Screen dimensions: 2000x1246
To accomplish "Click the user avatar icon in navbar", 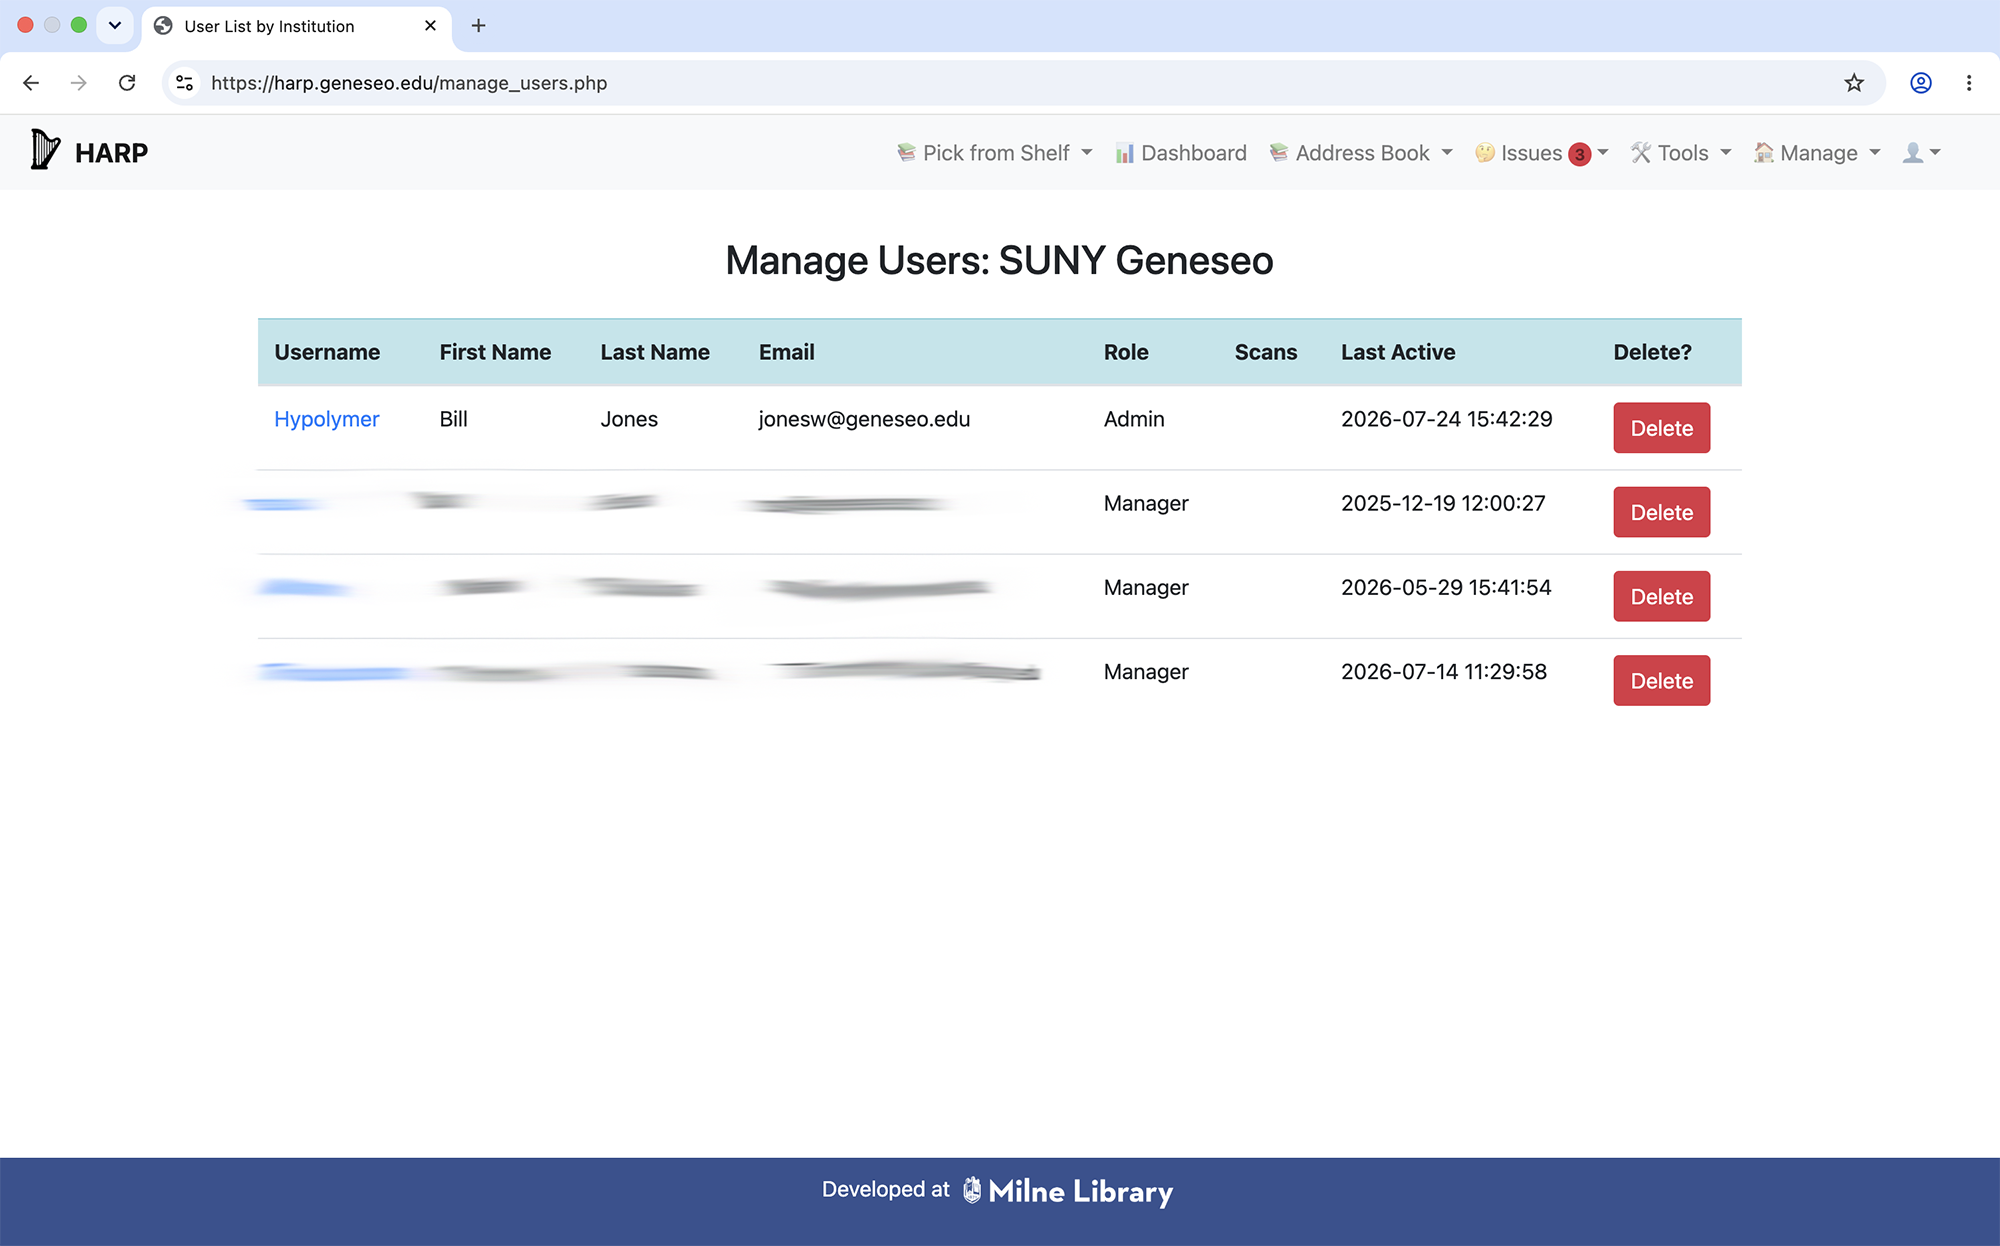I will point(1912,153).
